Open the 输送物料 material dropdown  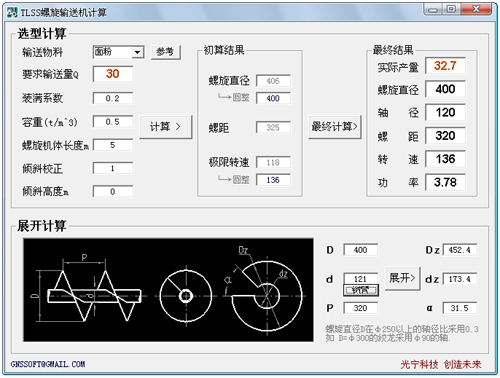tap(118, 52)
